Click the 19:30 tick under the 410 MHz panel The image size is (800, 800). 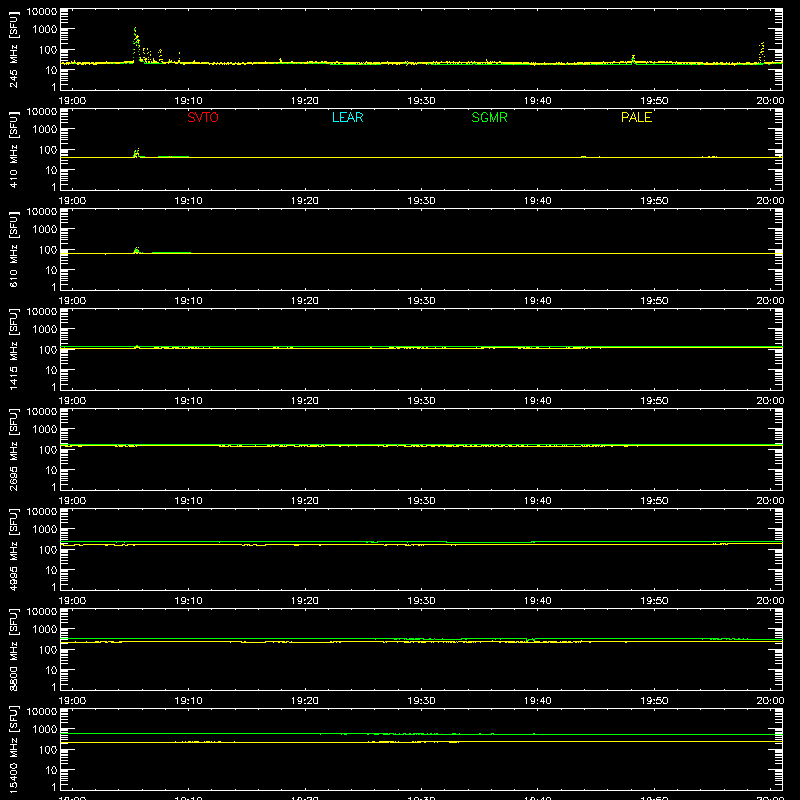tap(421, 201)
